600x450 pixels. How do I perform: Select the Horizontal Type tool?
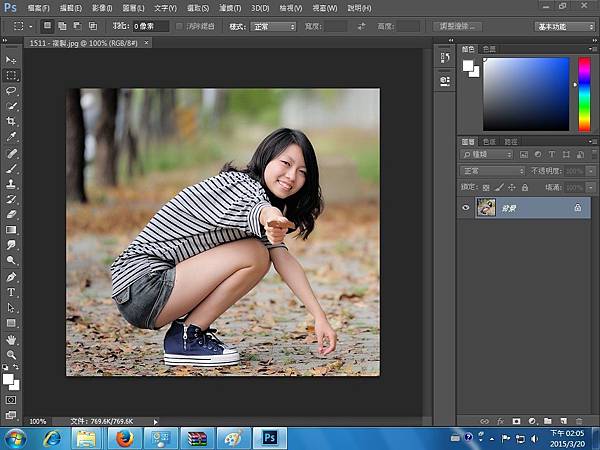(12, 293)
